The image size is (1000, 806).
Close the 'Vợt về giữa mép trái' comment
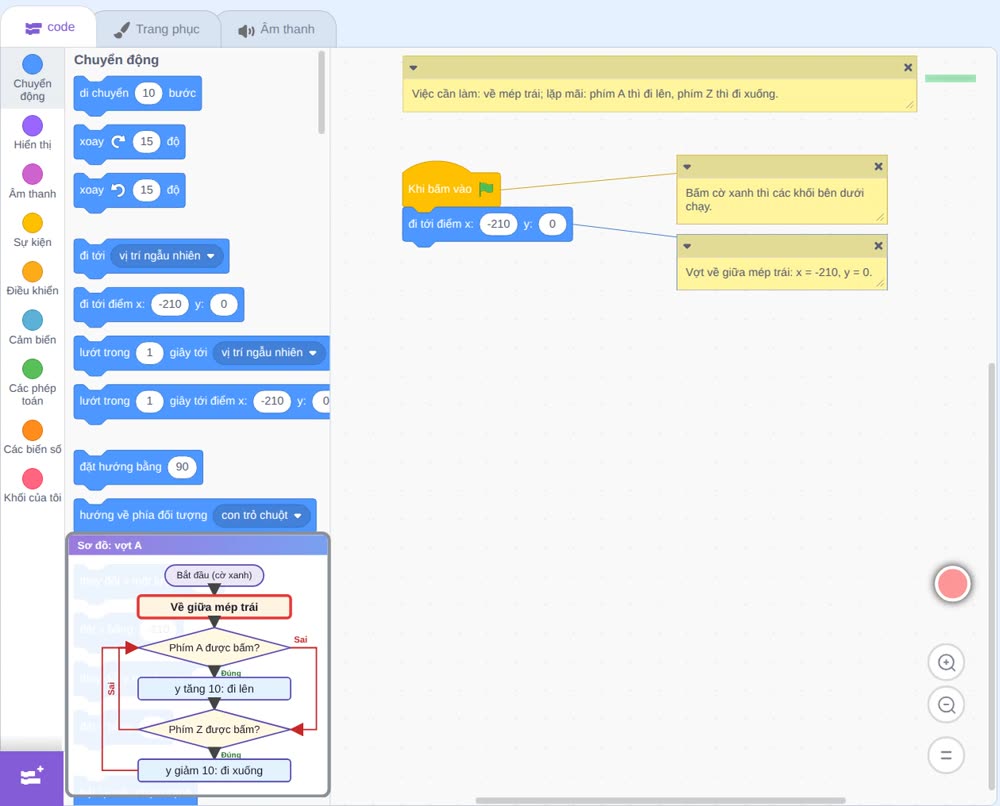878,245
